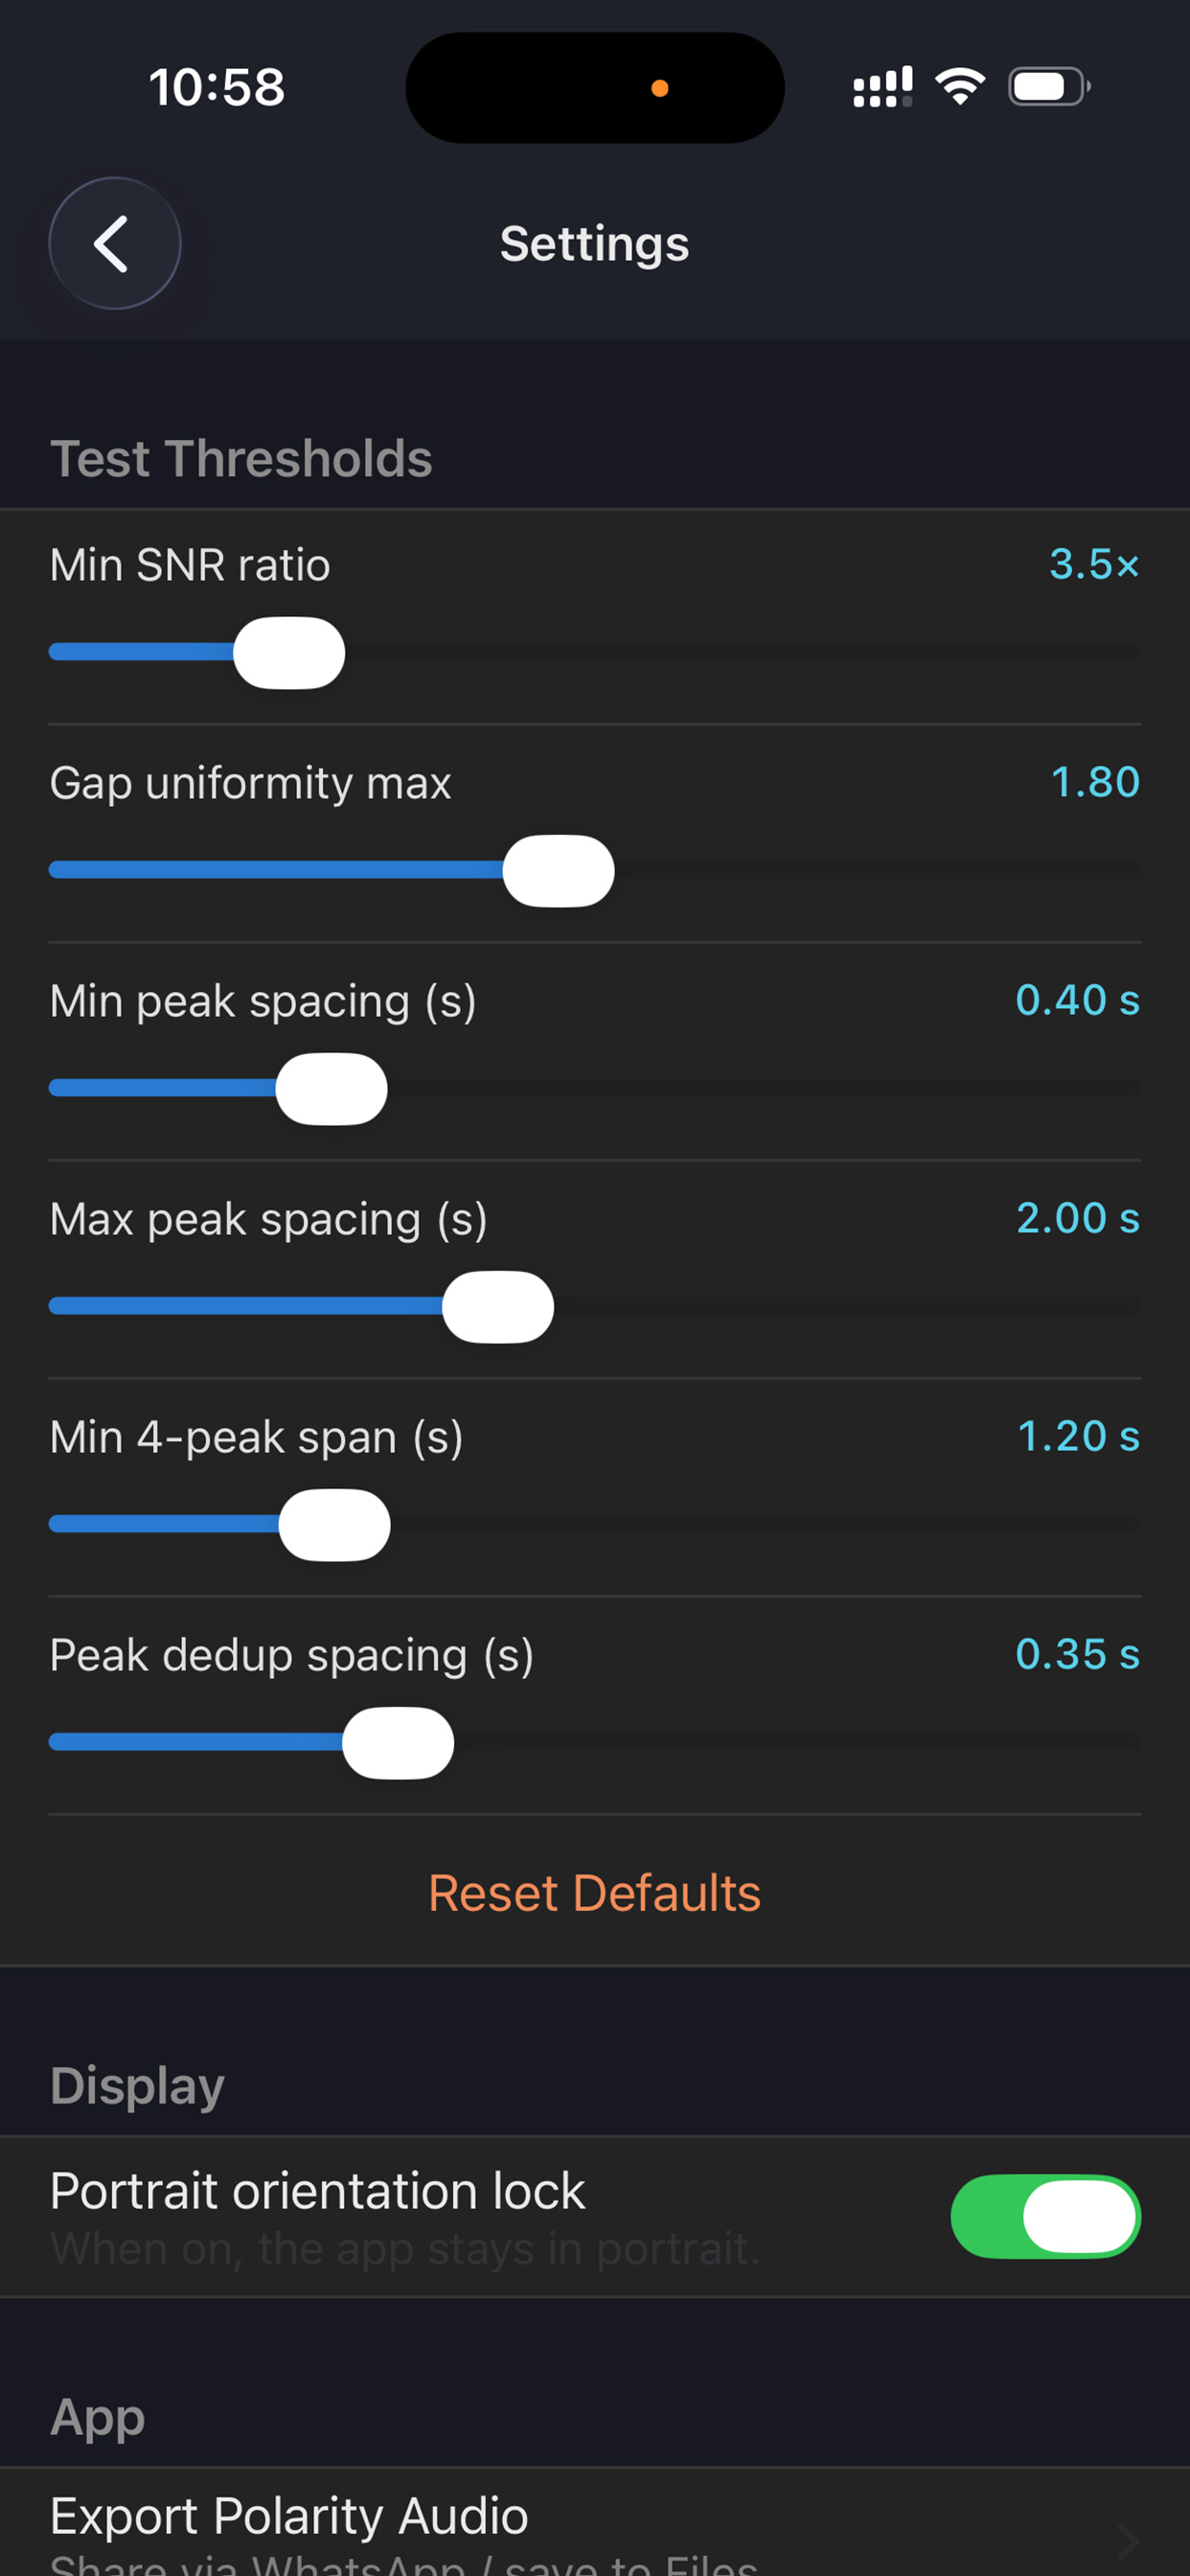Tap the 3.5× SNR value label
Viewport: 1190px width, 2576px height.
(1094, 564)
